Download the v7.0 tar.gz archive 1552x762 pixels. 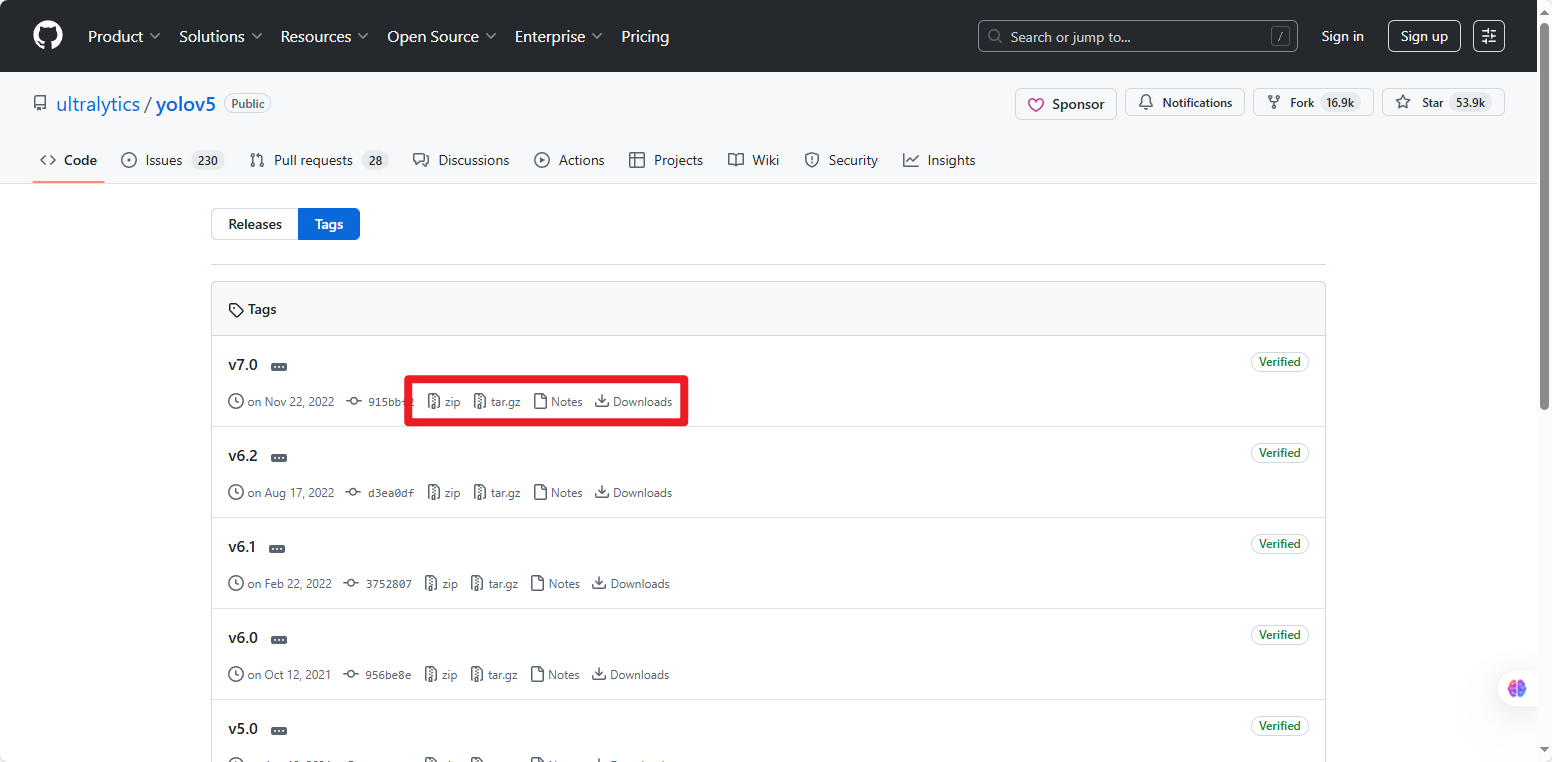click(x=497, y=402)
